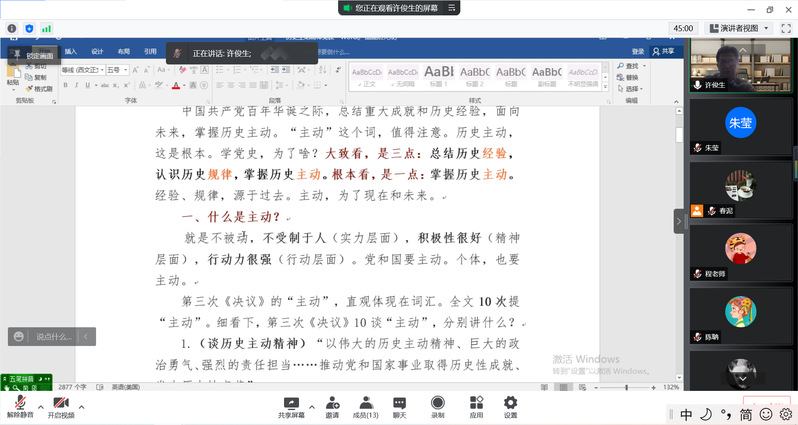Open audio options arrow beside 解除静音
Screen dimensions: 798x425
tap(39, 406)
